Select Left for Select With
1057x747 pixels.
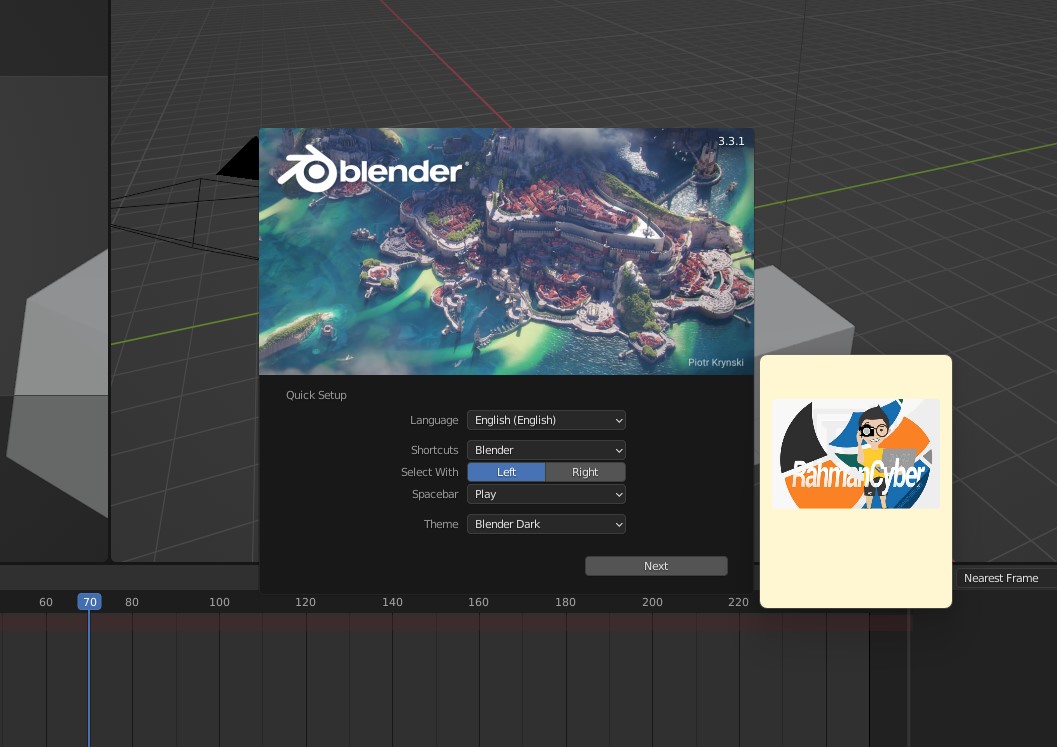point(506,472)
